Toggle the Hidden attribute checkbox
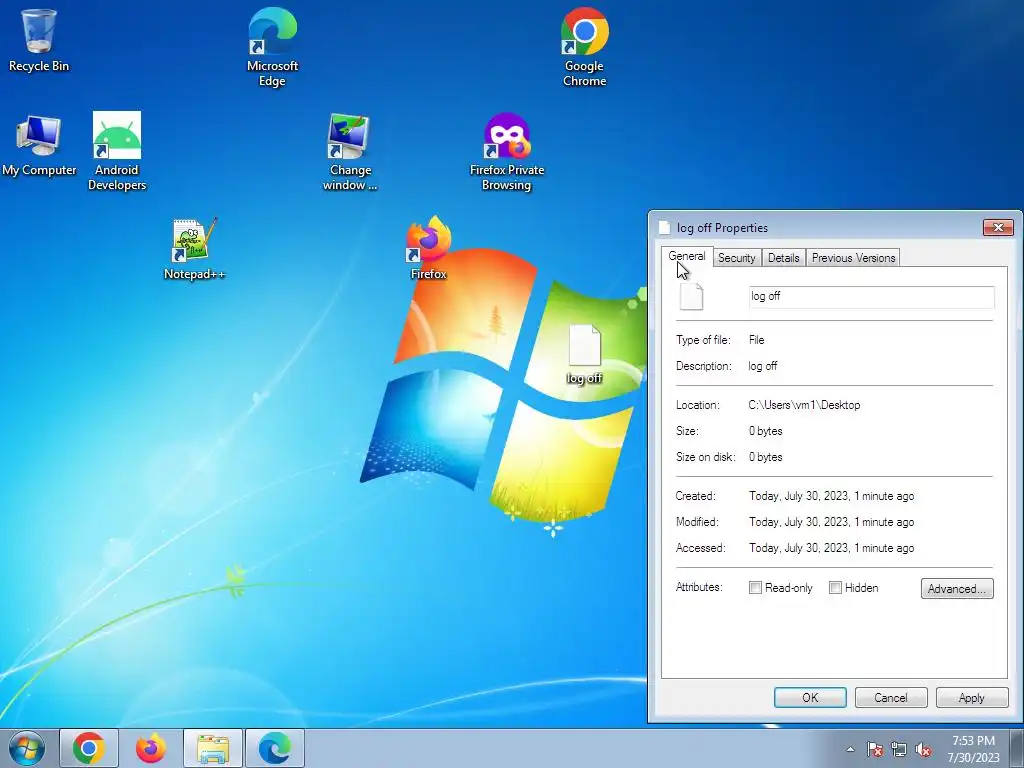 coord(835,588)
